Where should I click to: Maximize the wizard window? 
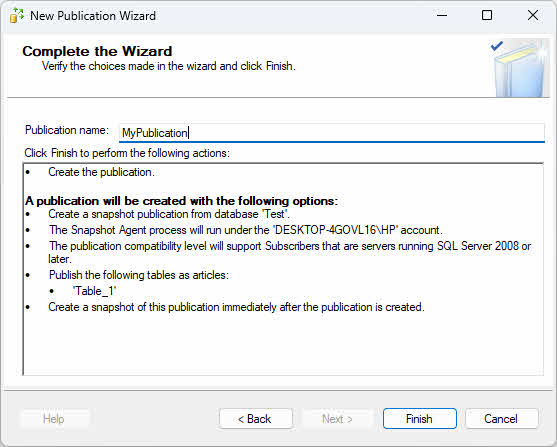coord(487,15)
